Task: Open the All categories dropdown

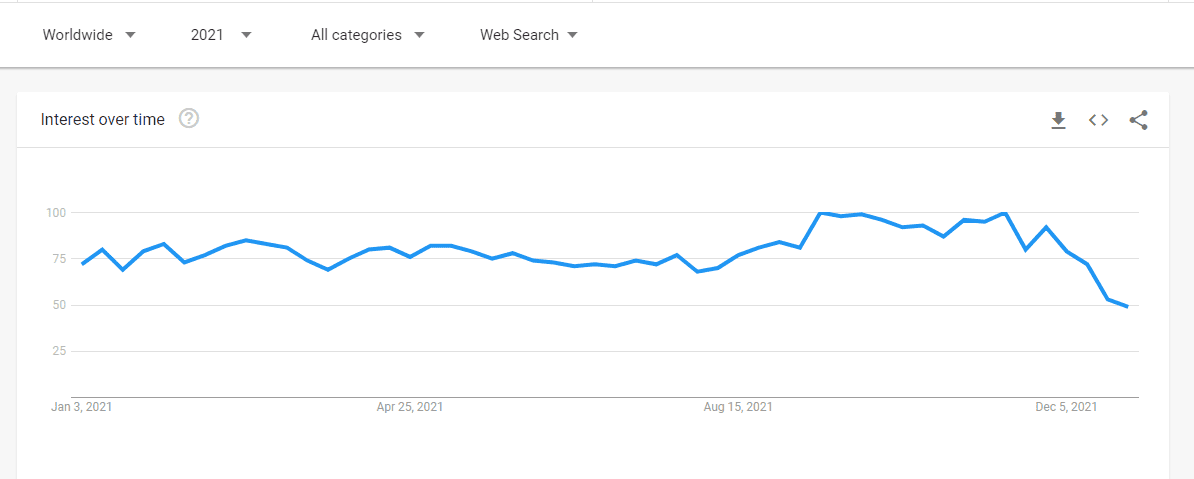Action: pos(368,35)
